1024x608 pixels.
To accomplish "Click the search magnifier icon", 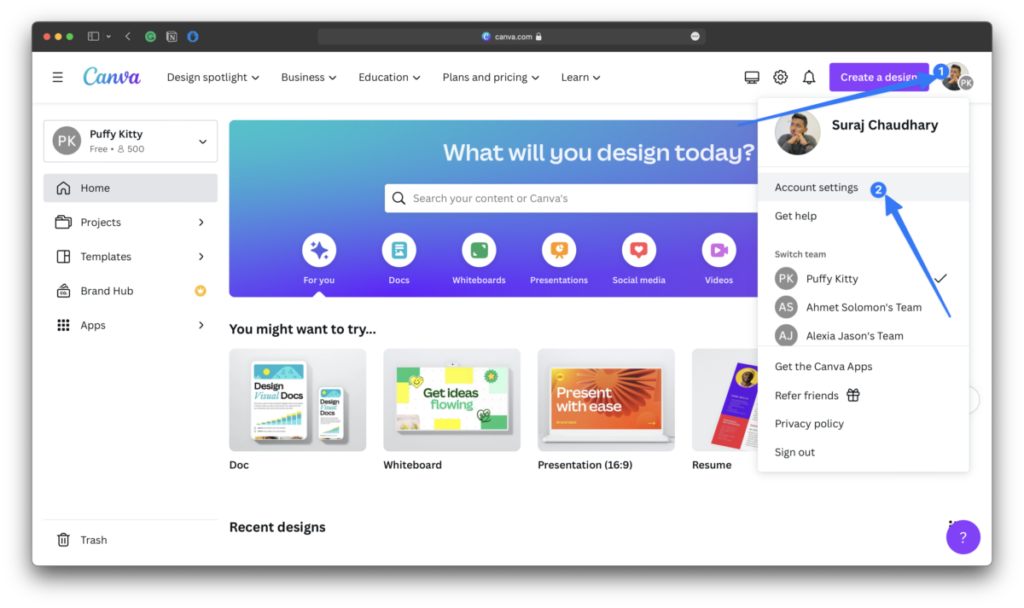I will [x=398, y=198].
